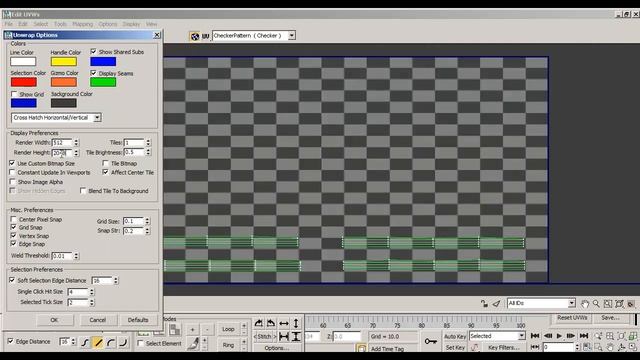
Task: Open the Options menu
Action: click(108, 24)
